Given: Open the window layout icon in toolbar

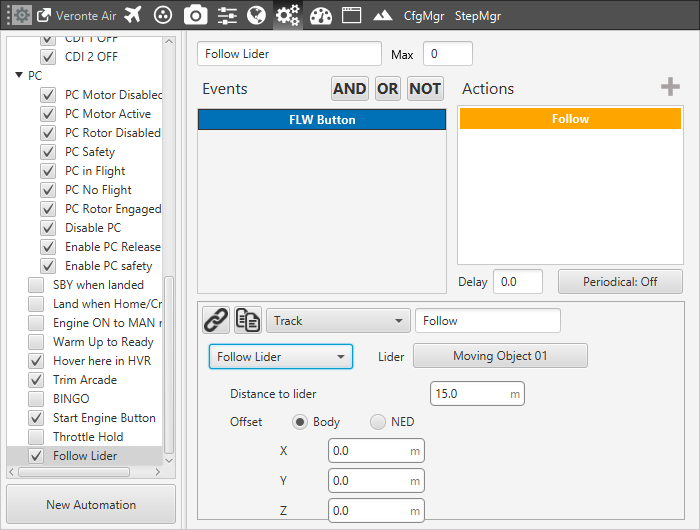Looking at the screenshot, I should coord(351,15).
